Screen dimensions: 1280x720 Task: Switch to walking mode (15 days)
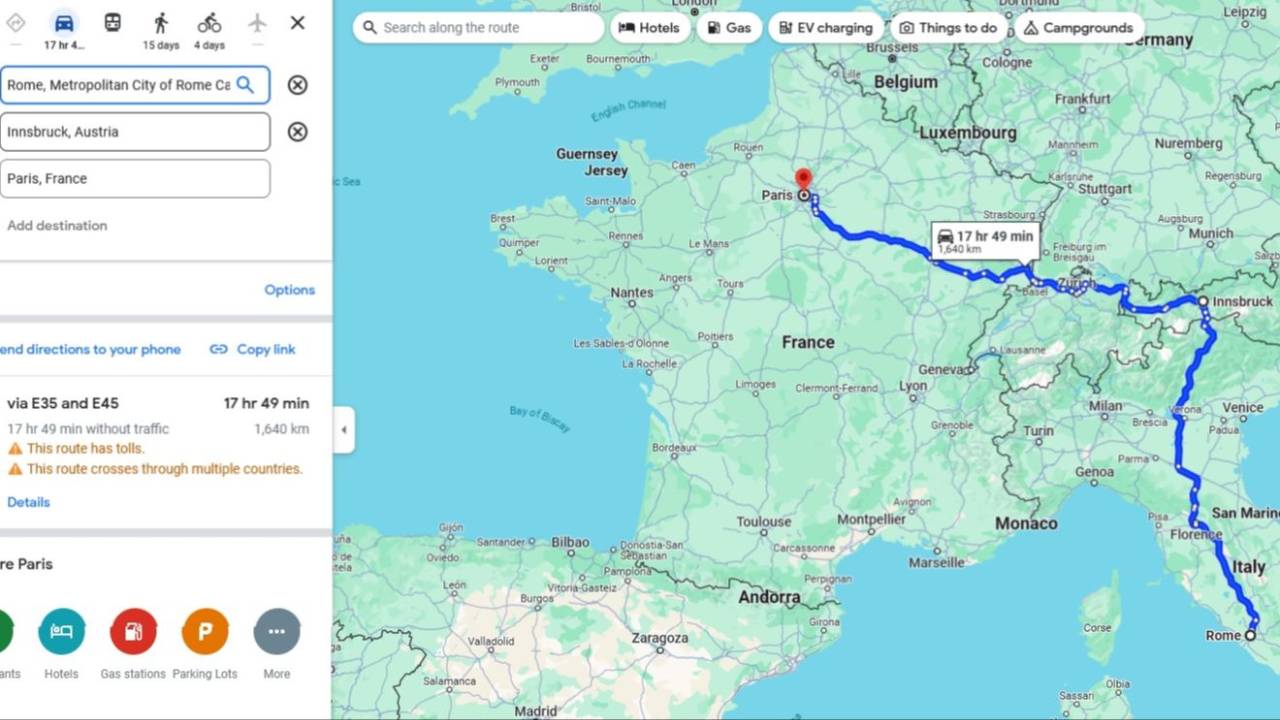coord(161,30)
